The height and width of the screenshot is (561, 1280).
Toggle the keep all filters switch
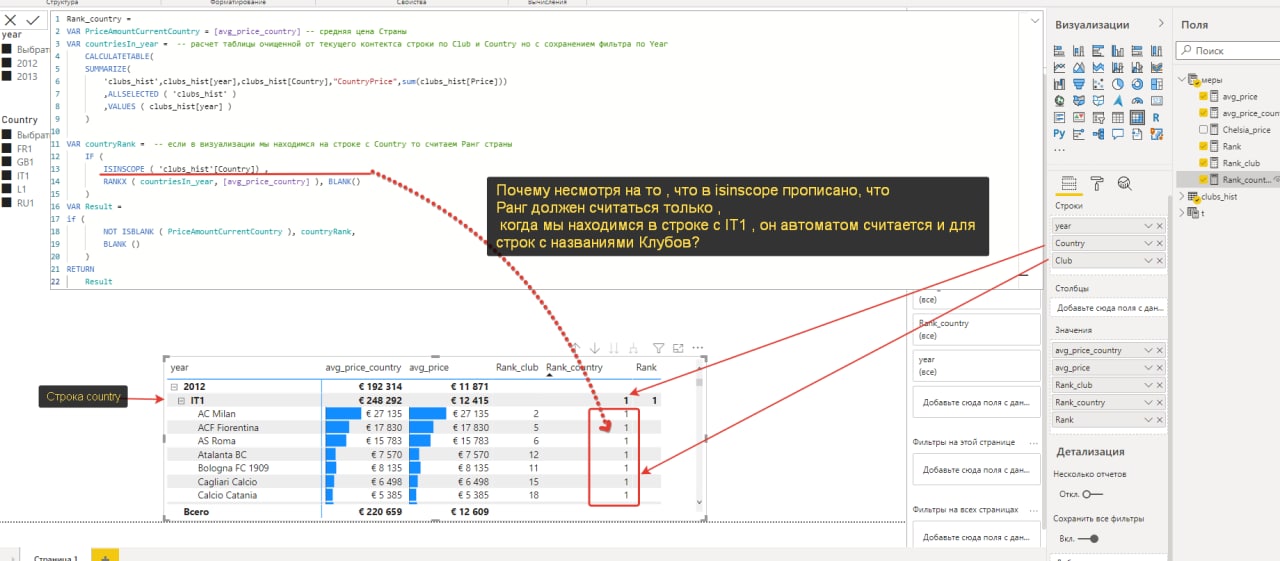[x=1090, y=538]
